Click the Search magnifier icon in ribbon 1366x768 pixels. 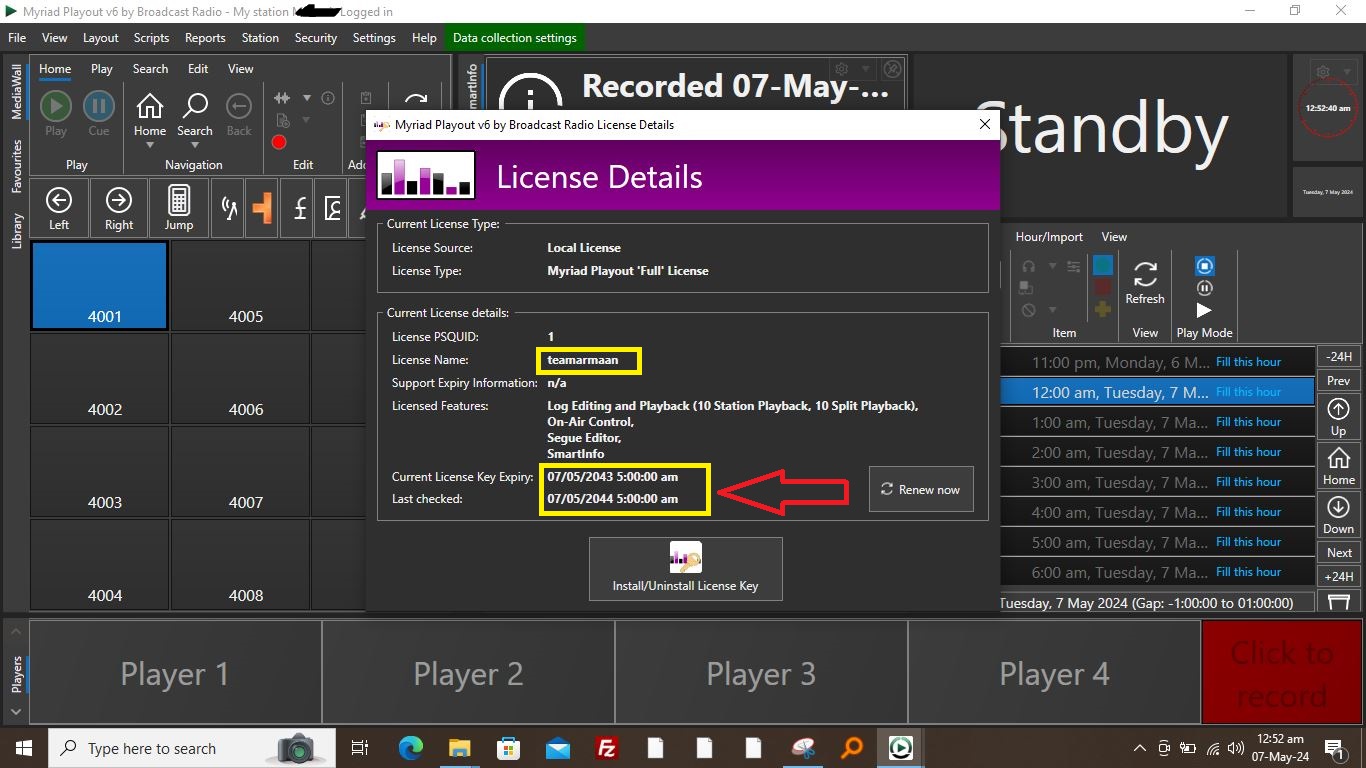click(x=195, y=105)
